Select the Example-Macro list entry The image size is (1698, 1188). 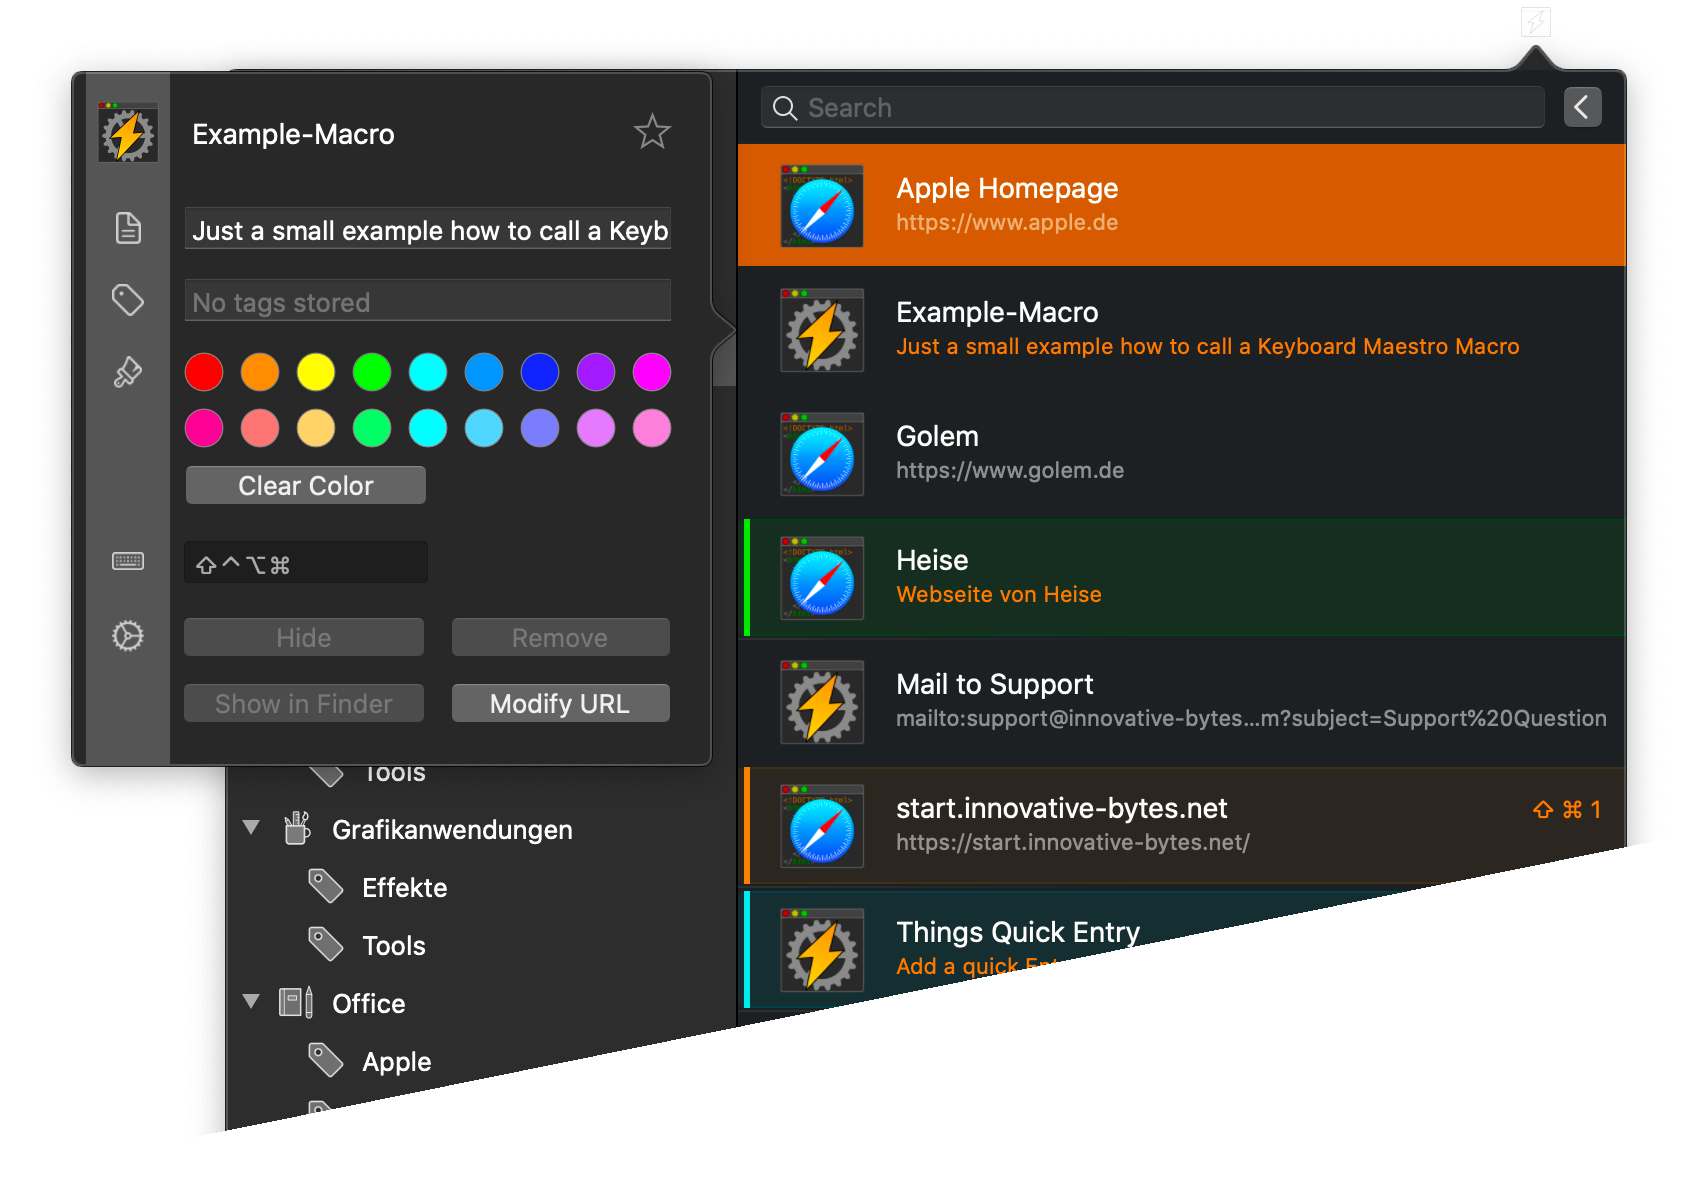pos(1182,329)
